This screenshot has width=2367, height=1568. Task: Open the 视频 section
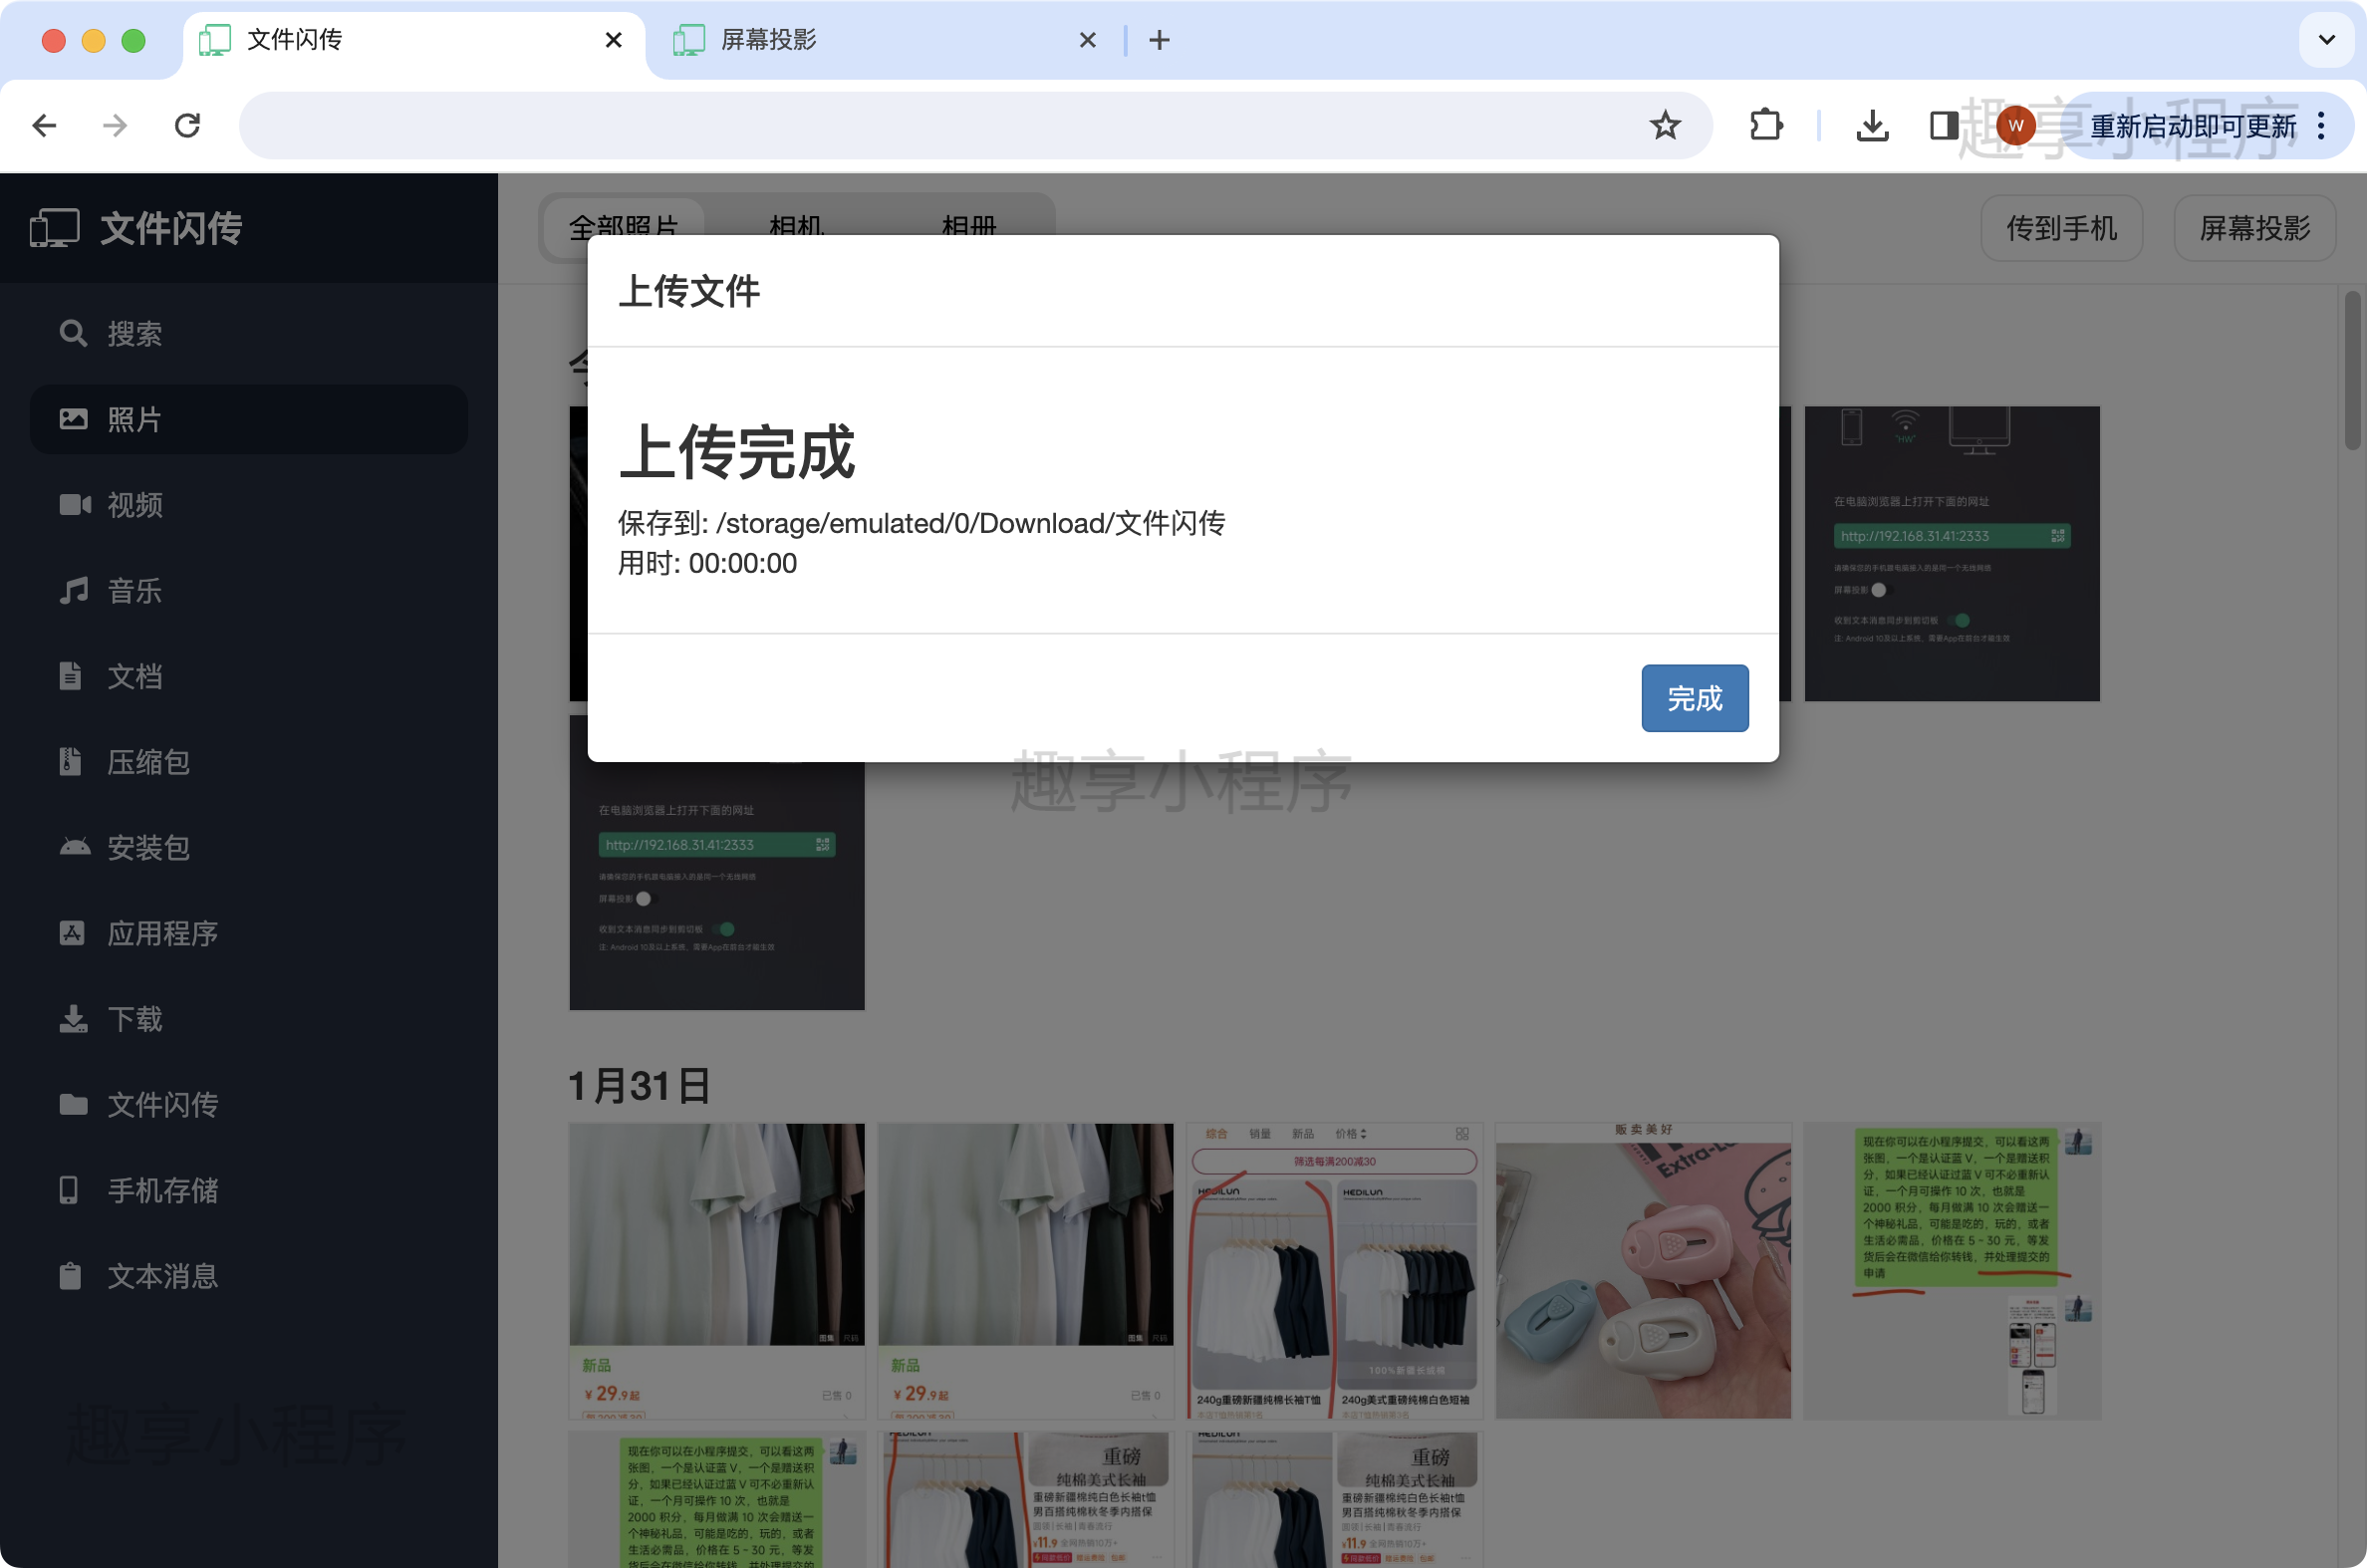pyautogui.click(x=249, y=505)
